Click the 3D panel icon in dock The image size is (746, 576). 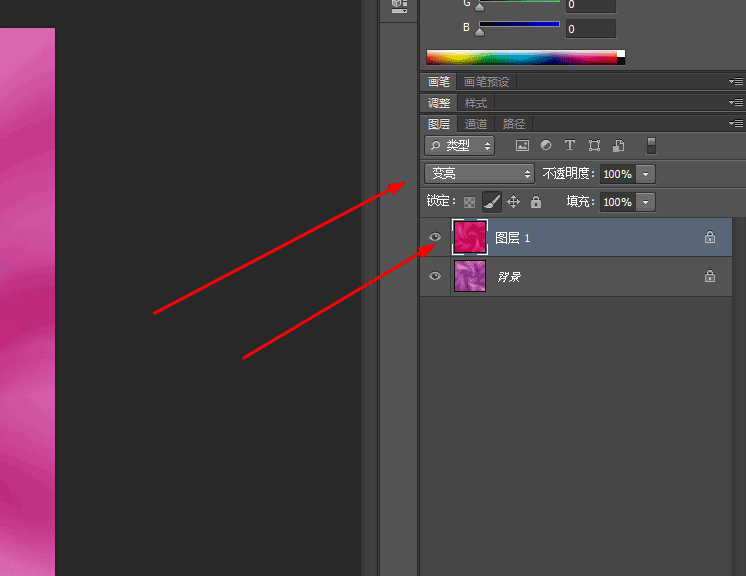pos(399,6)
